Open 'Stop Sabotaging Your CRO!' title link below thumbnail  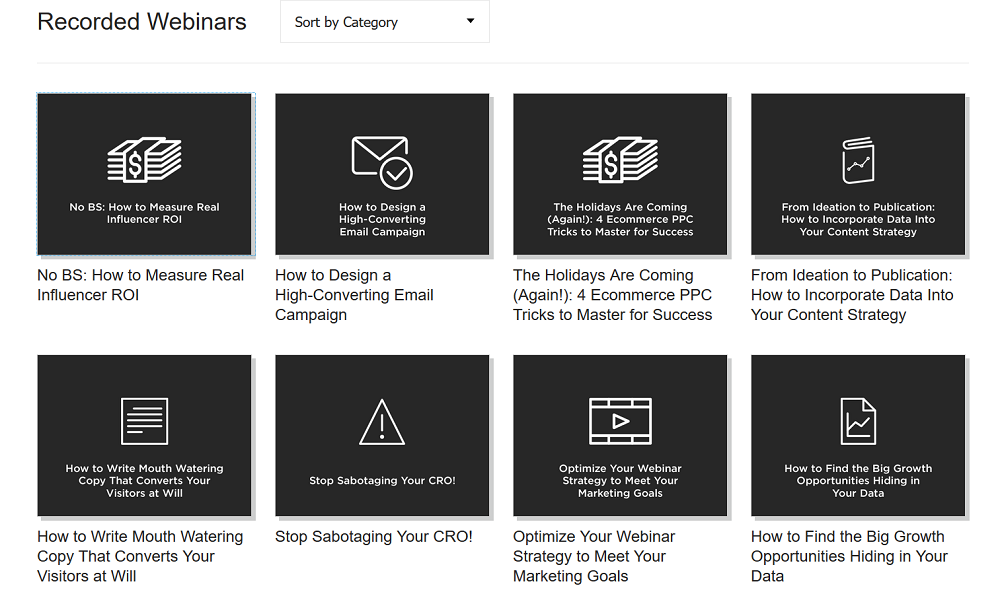[x=374, y=537]
